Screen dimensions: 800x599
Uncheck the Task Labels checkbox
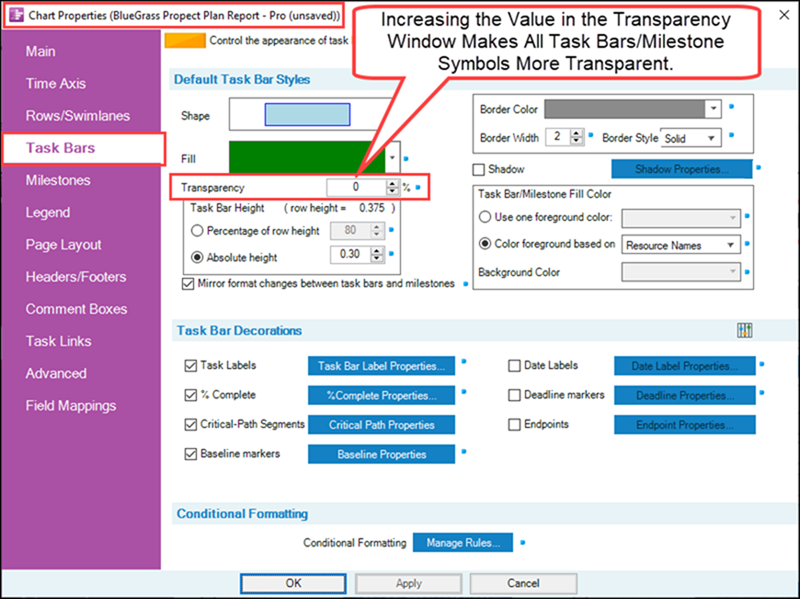pos(190,366)
